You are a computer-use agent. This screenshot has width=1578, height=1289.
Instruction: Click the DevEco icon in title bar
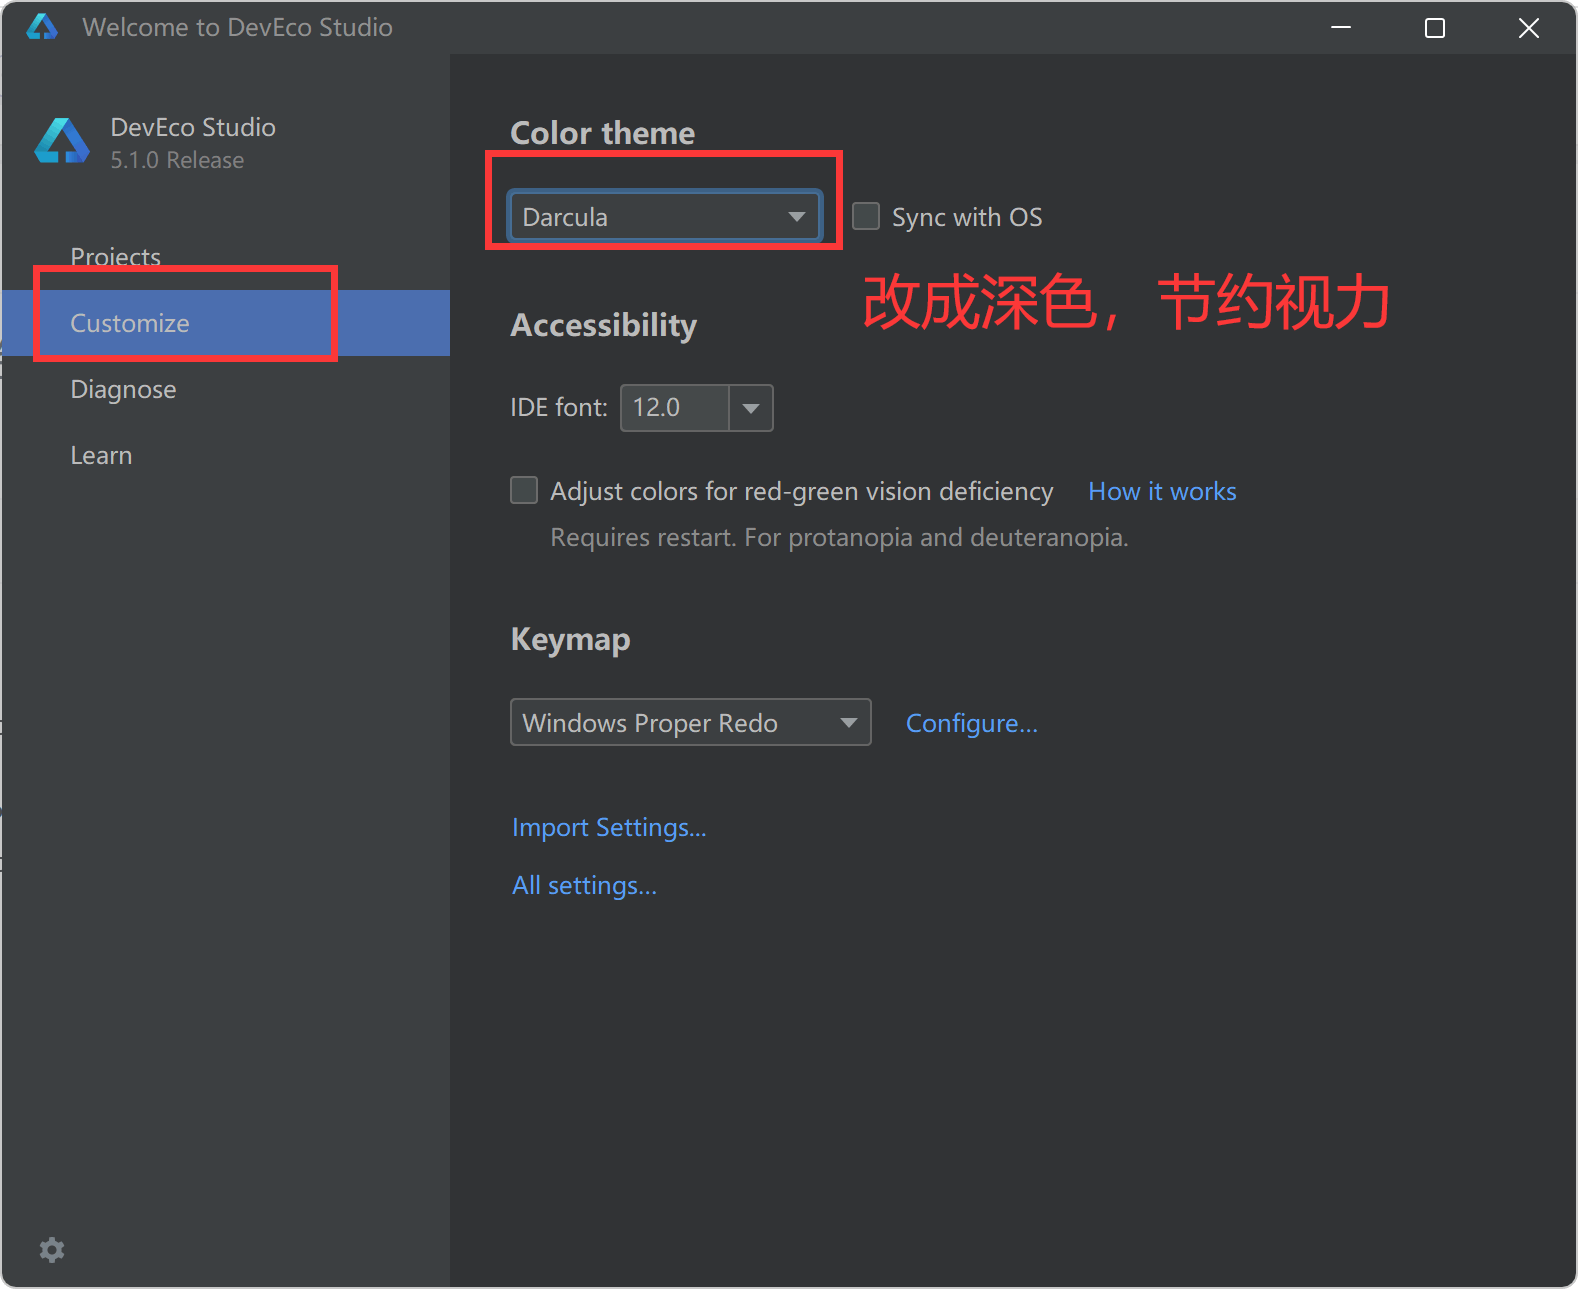pos(42,27)
